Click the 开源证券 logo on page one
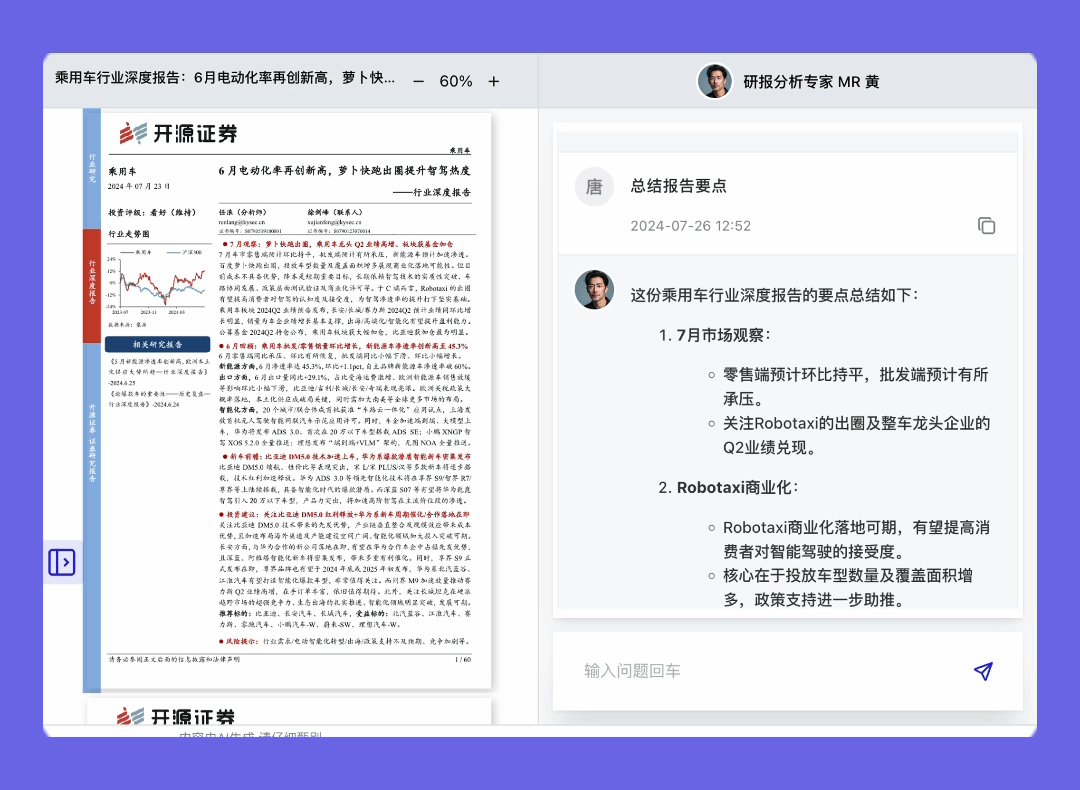 [178, 133]
